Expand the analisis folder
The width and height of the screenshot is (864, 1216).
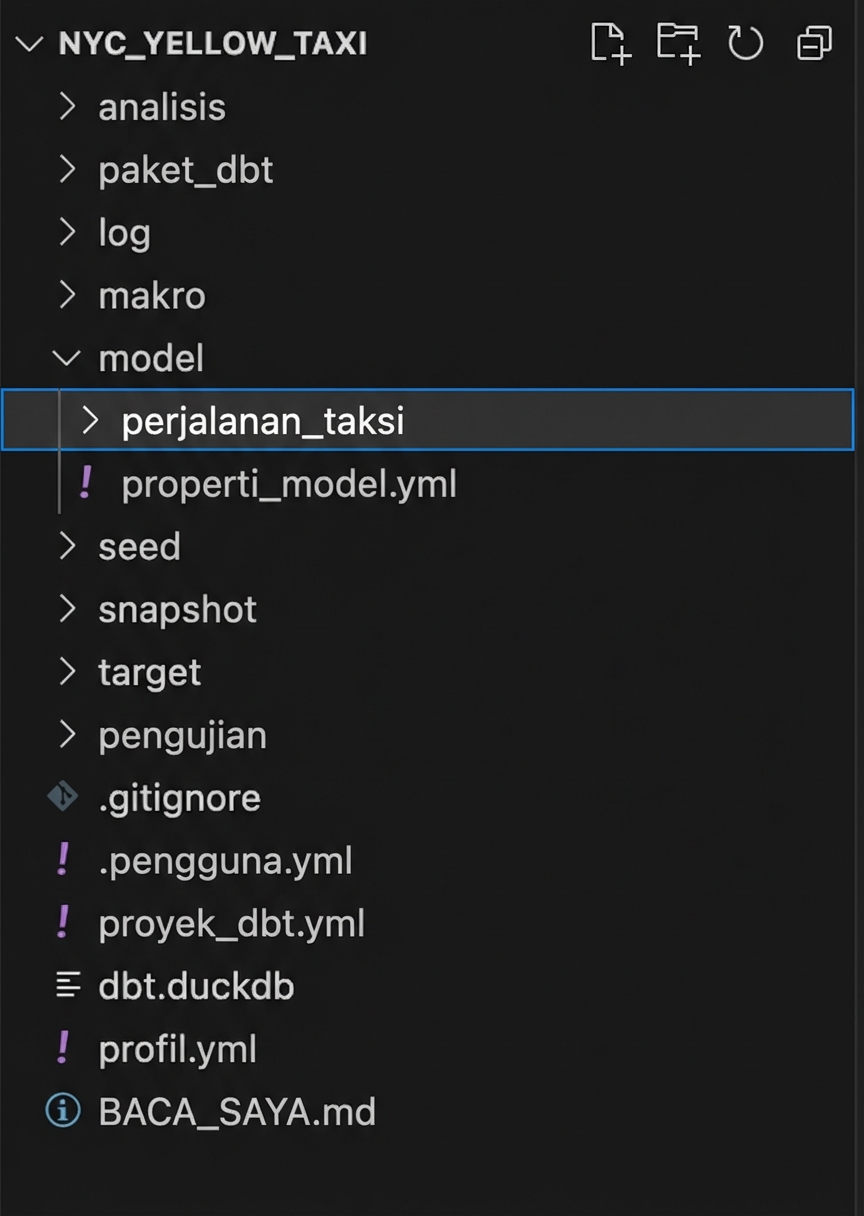click(68, 107)
